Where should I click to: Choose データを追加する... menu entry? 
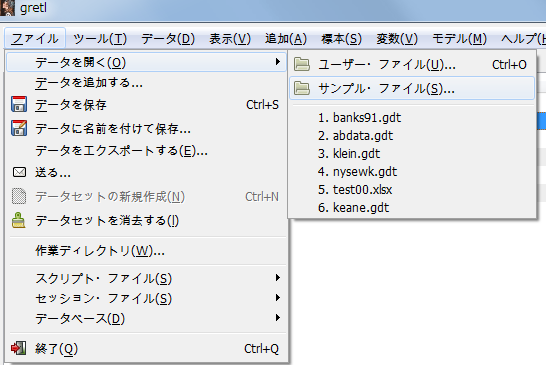146,83
